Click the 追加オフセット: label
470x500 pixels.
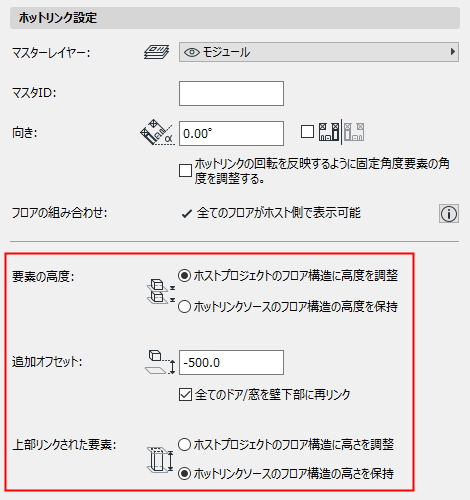[x=47, y=362]
